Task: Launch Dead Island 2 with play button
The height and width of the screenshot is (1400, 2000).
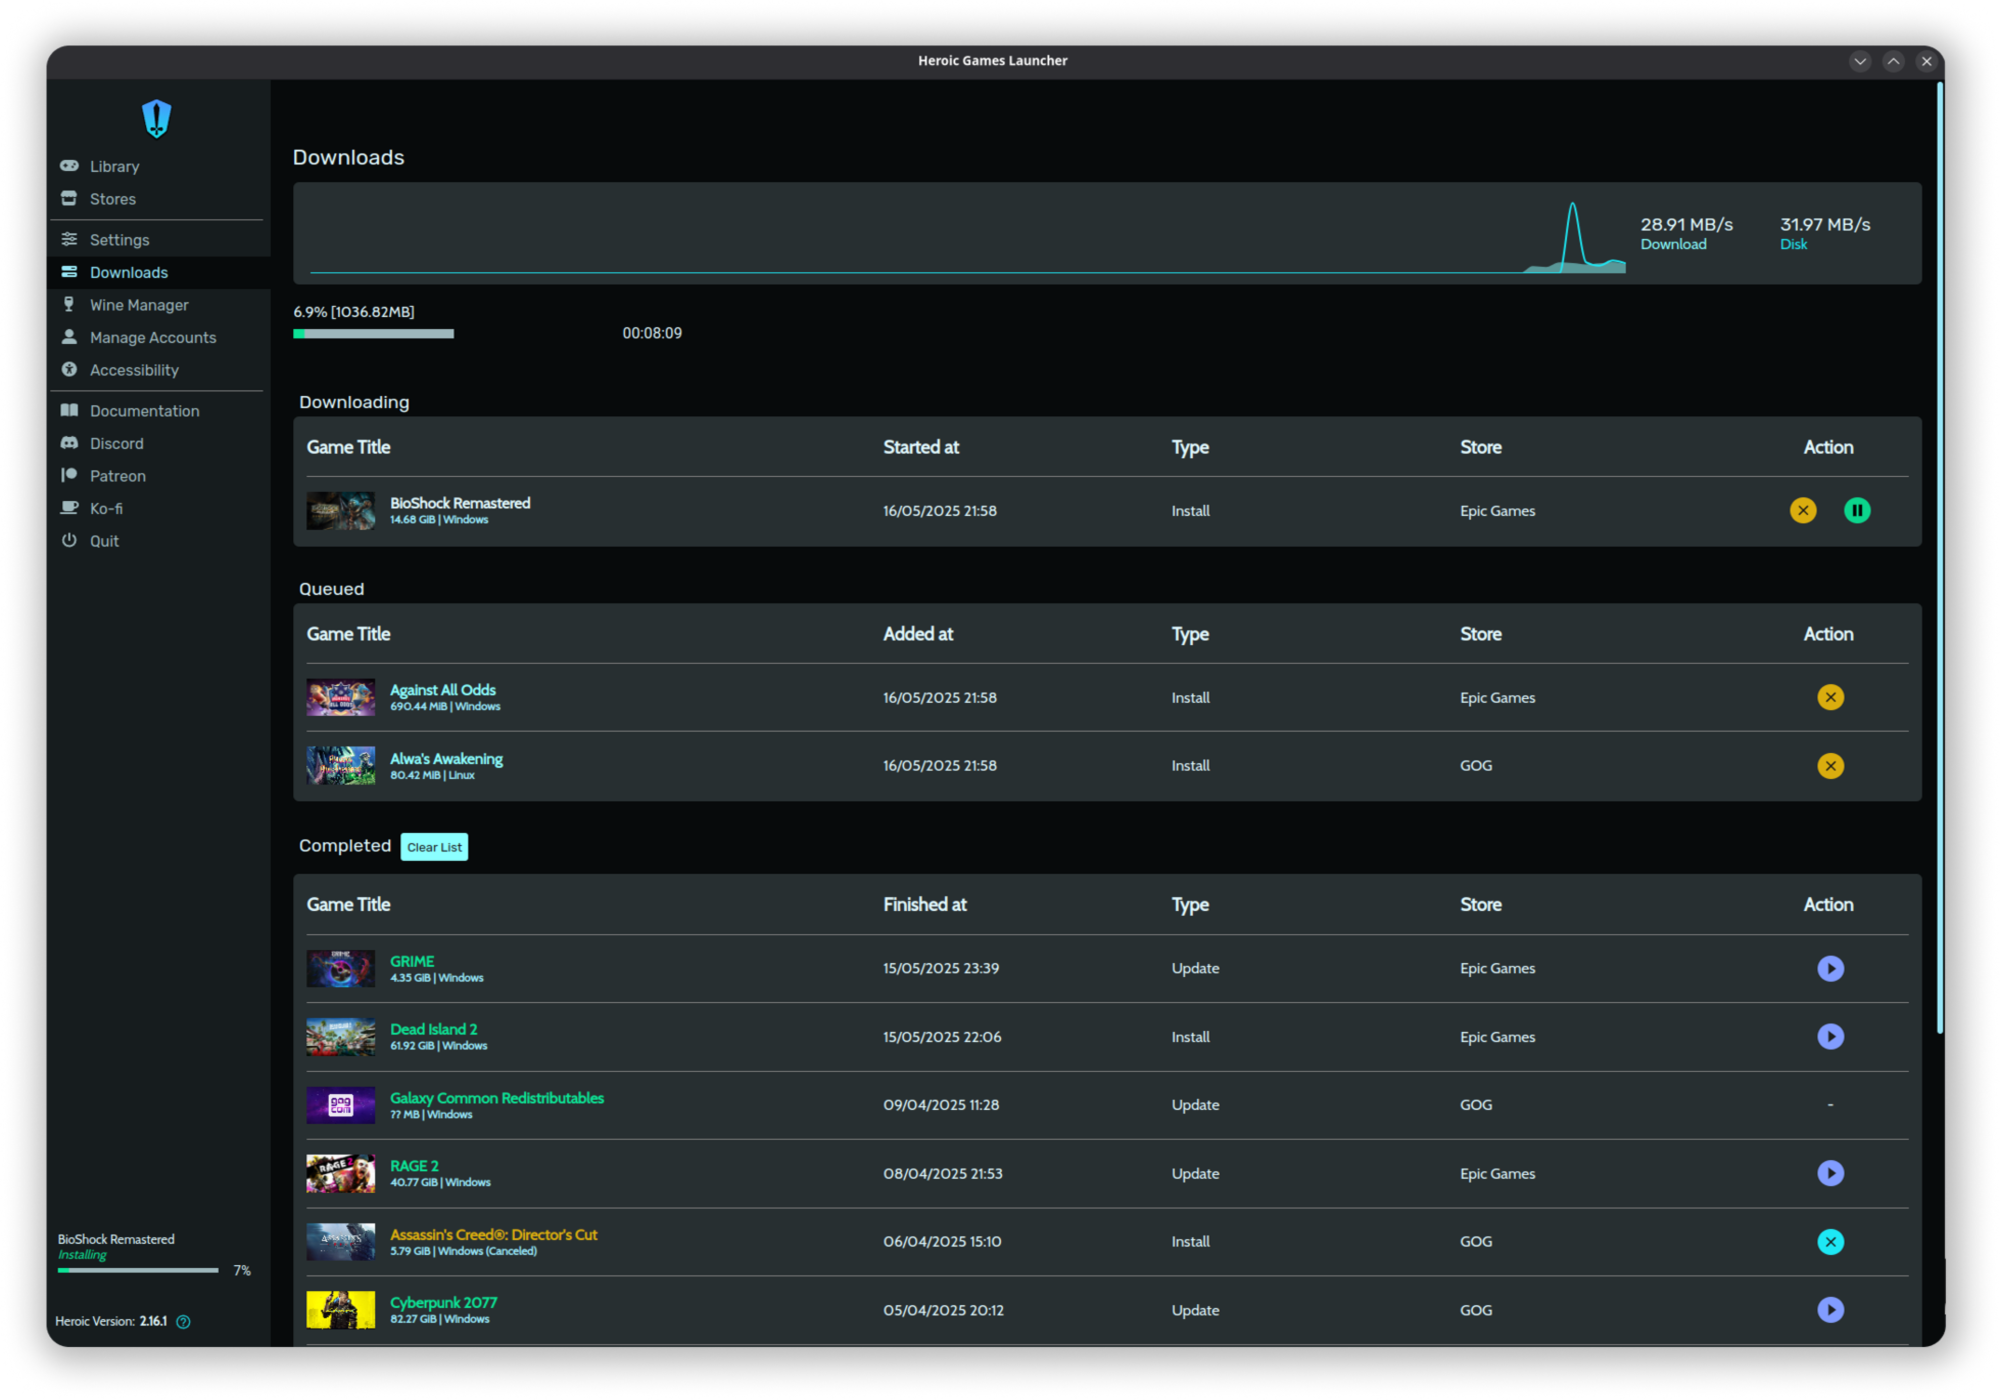Action: pyautogui.click(x=1830, y=1037)
